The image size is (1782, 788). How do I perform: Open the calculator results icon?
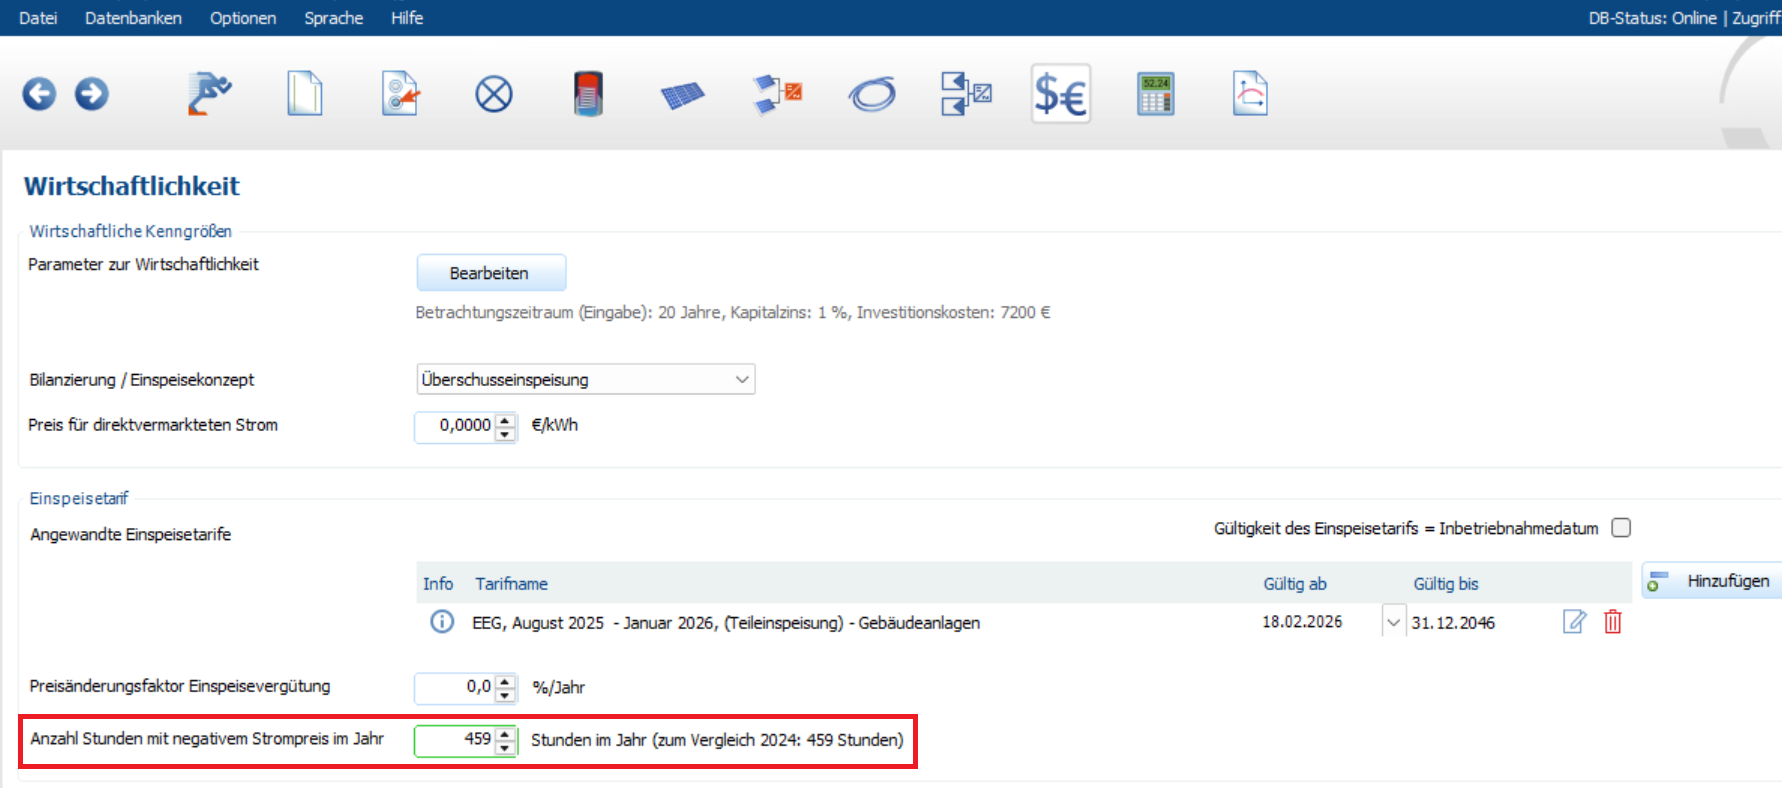[1155, 95]
